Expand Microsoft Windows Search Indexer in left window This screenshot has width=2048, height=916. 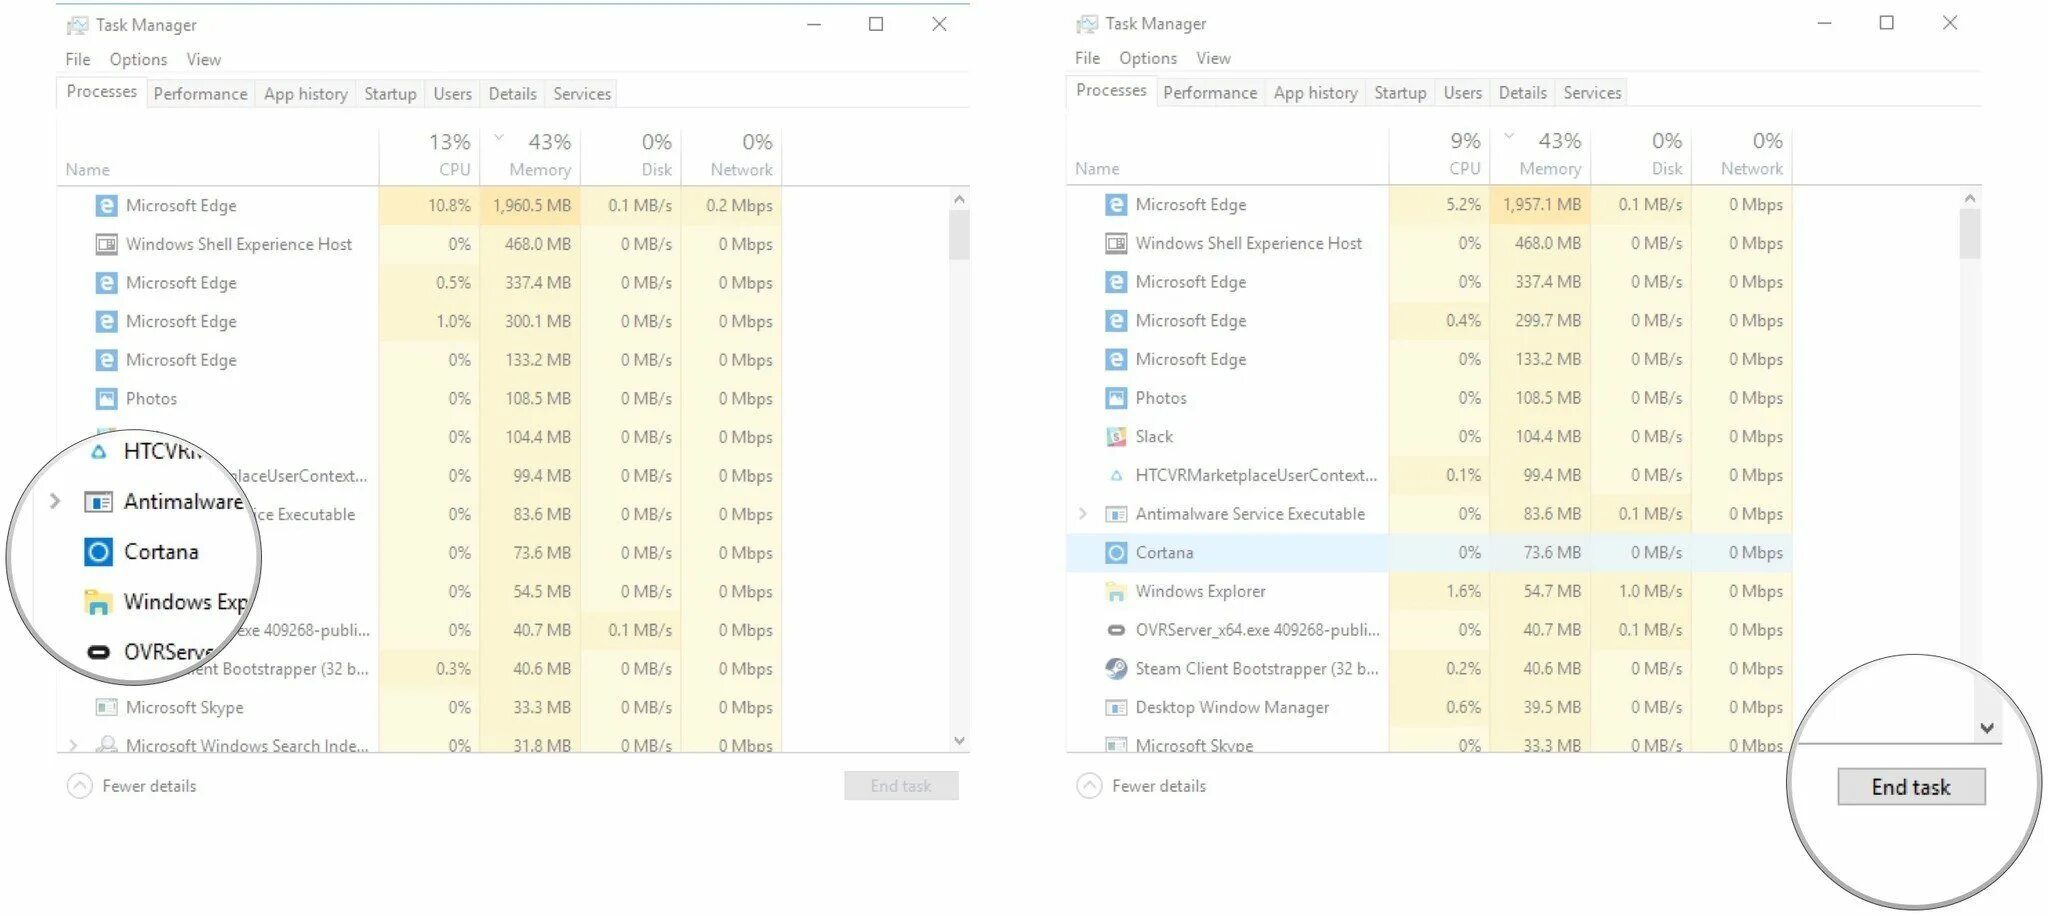(x=73, y=745)
